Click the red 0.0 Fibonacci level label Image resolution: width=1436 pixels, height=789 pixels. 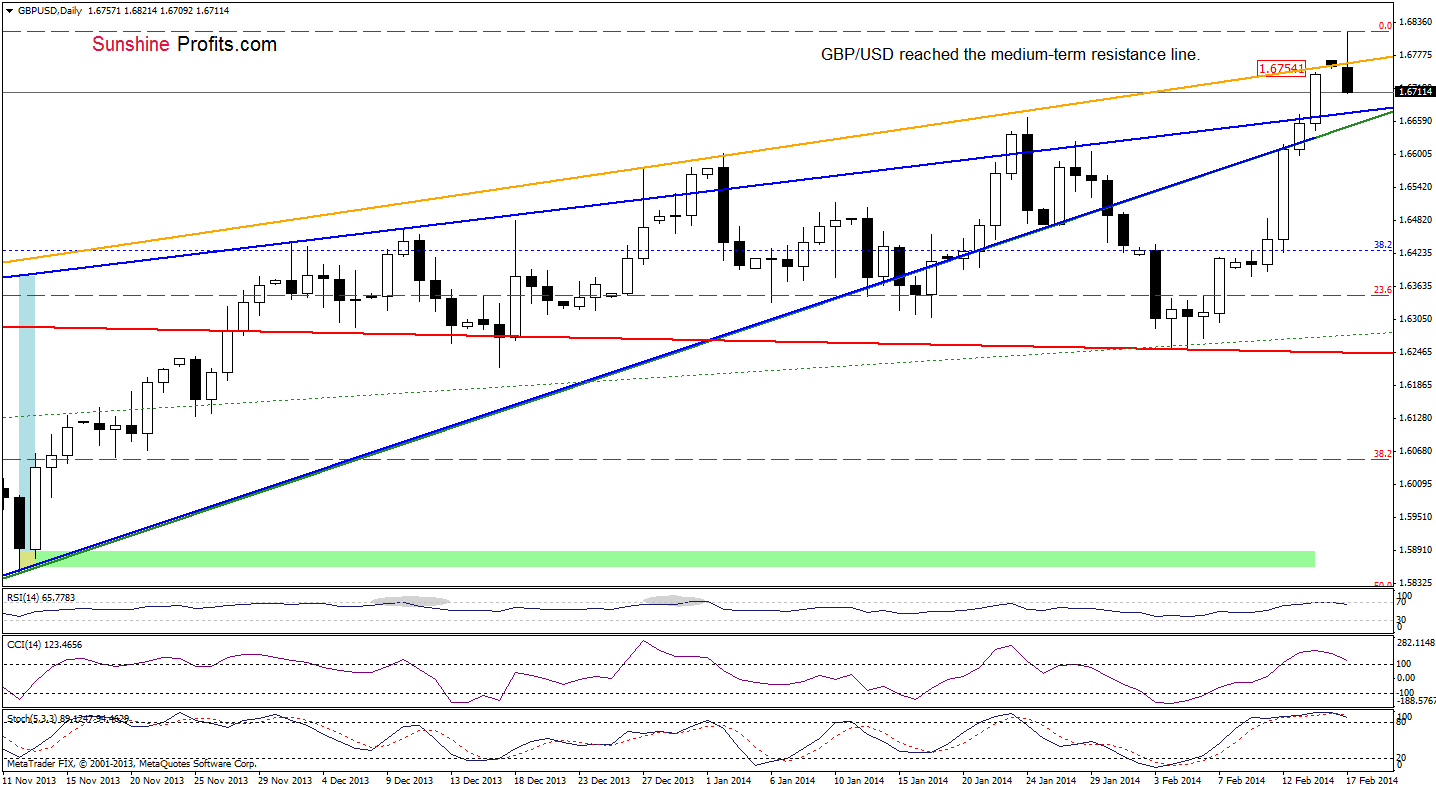click(1385, 25)
